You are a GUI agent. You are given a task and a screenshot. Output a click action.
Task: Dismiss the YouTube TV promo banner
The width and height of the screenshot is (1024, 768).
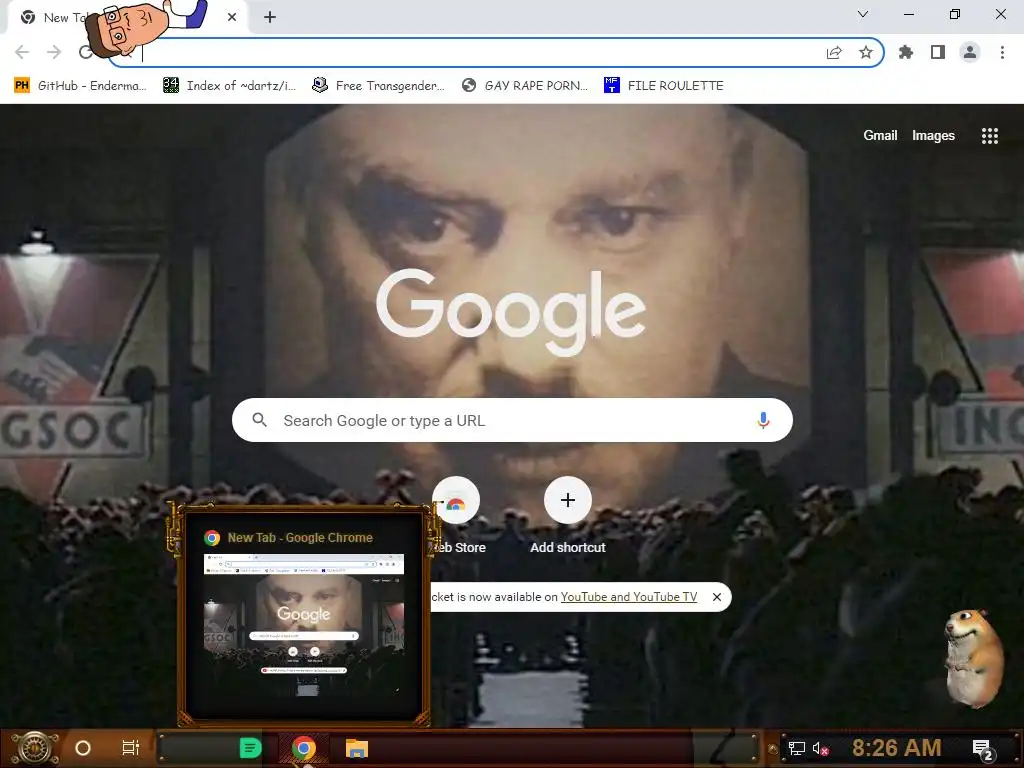(716, 597)
